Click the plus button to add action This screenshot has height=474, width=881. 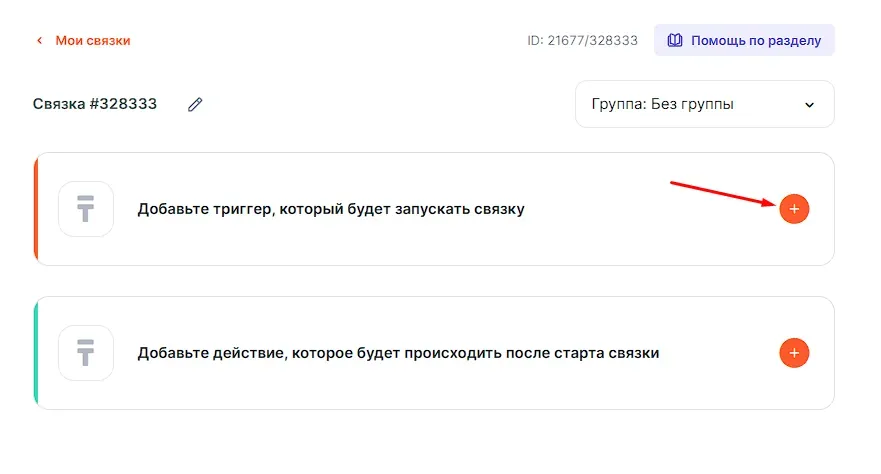click(x=794, y=353)
